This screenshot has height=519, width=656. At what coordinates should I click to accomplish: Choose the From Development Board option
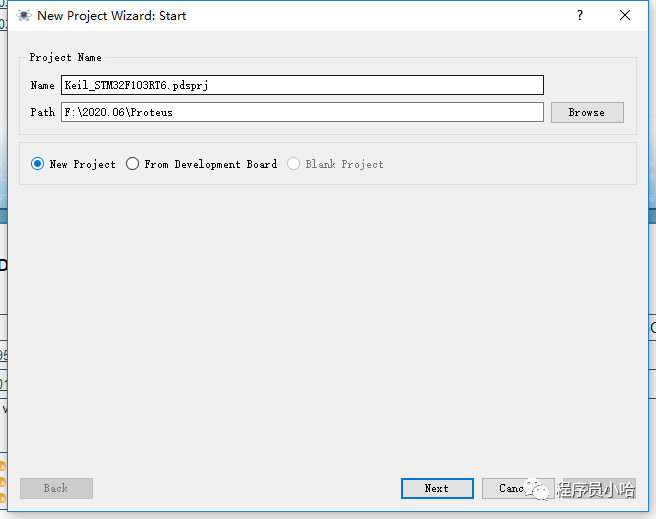(x=133, y=164)
